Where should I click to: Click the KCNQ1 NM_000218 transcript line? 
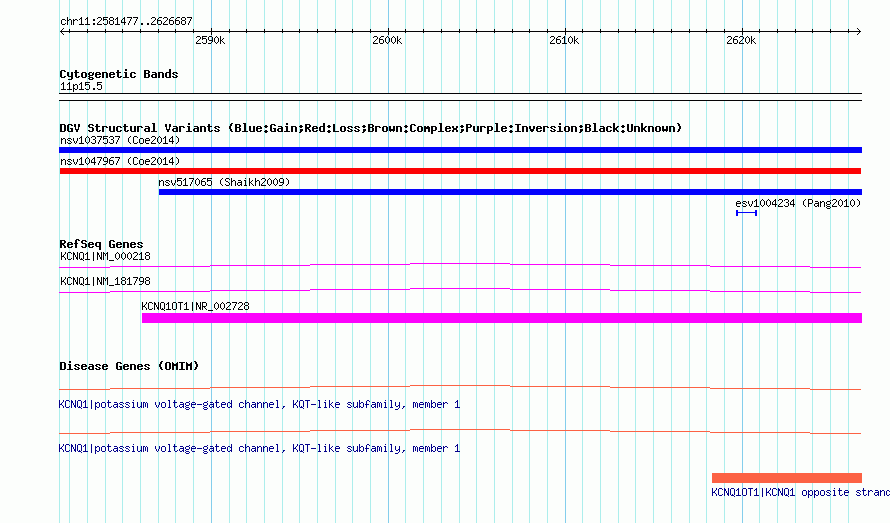pyautogui.click(x=460, y=265)
